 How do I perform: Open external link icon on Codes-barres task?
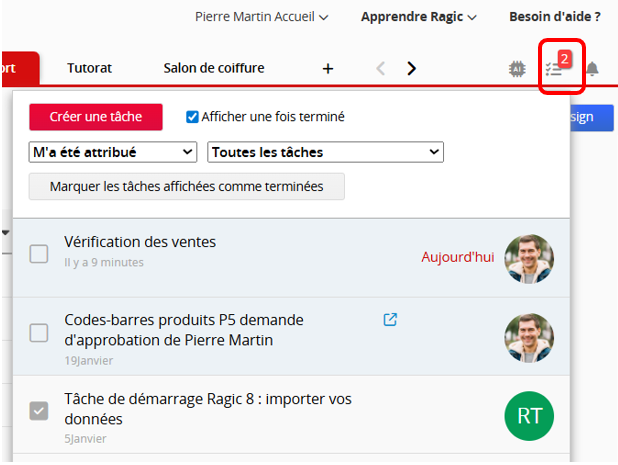pyautogui.click(x=391, y=320)
